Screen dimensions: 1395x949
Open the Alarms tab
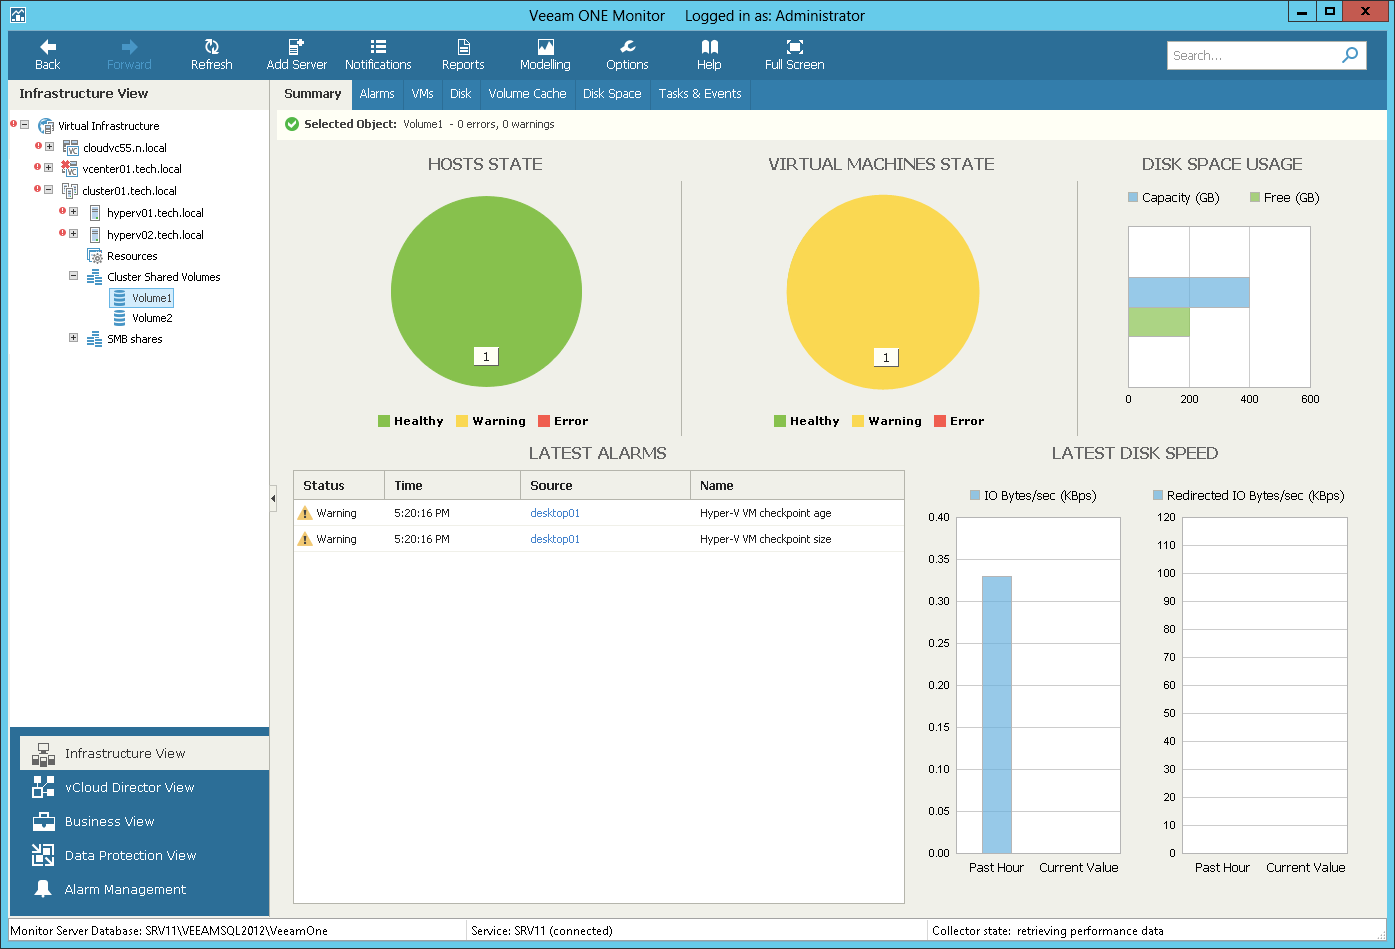(x=377, y=94)
